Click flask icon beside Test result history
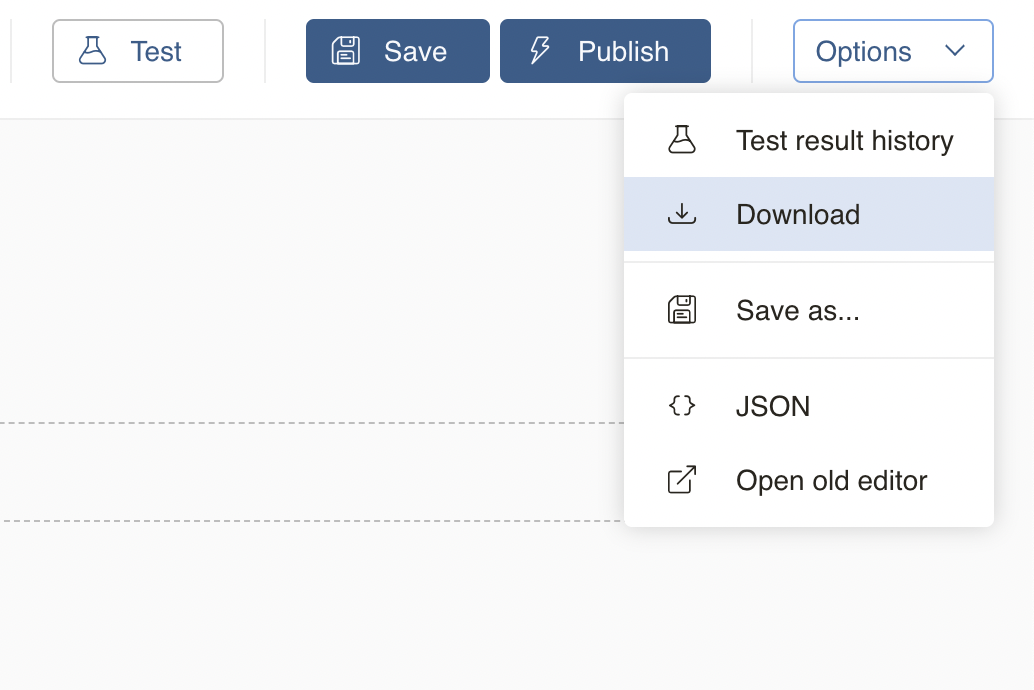Screen dimensions: 1034x690 tap(682, 140)
